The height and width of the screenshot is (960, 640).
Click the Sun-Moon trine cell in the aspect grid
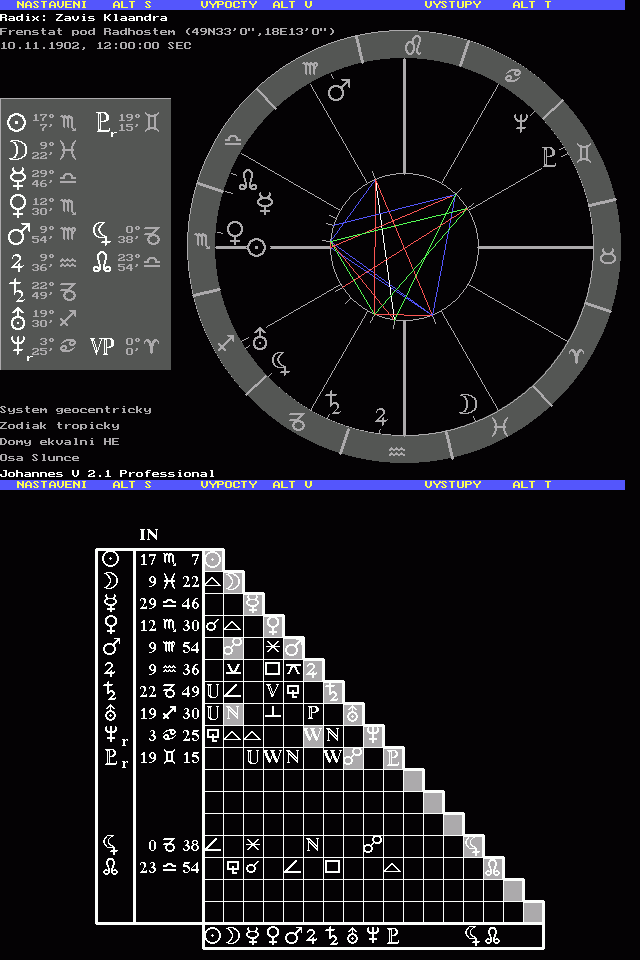(x=213, y=580)
